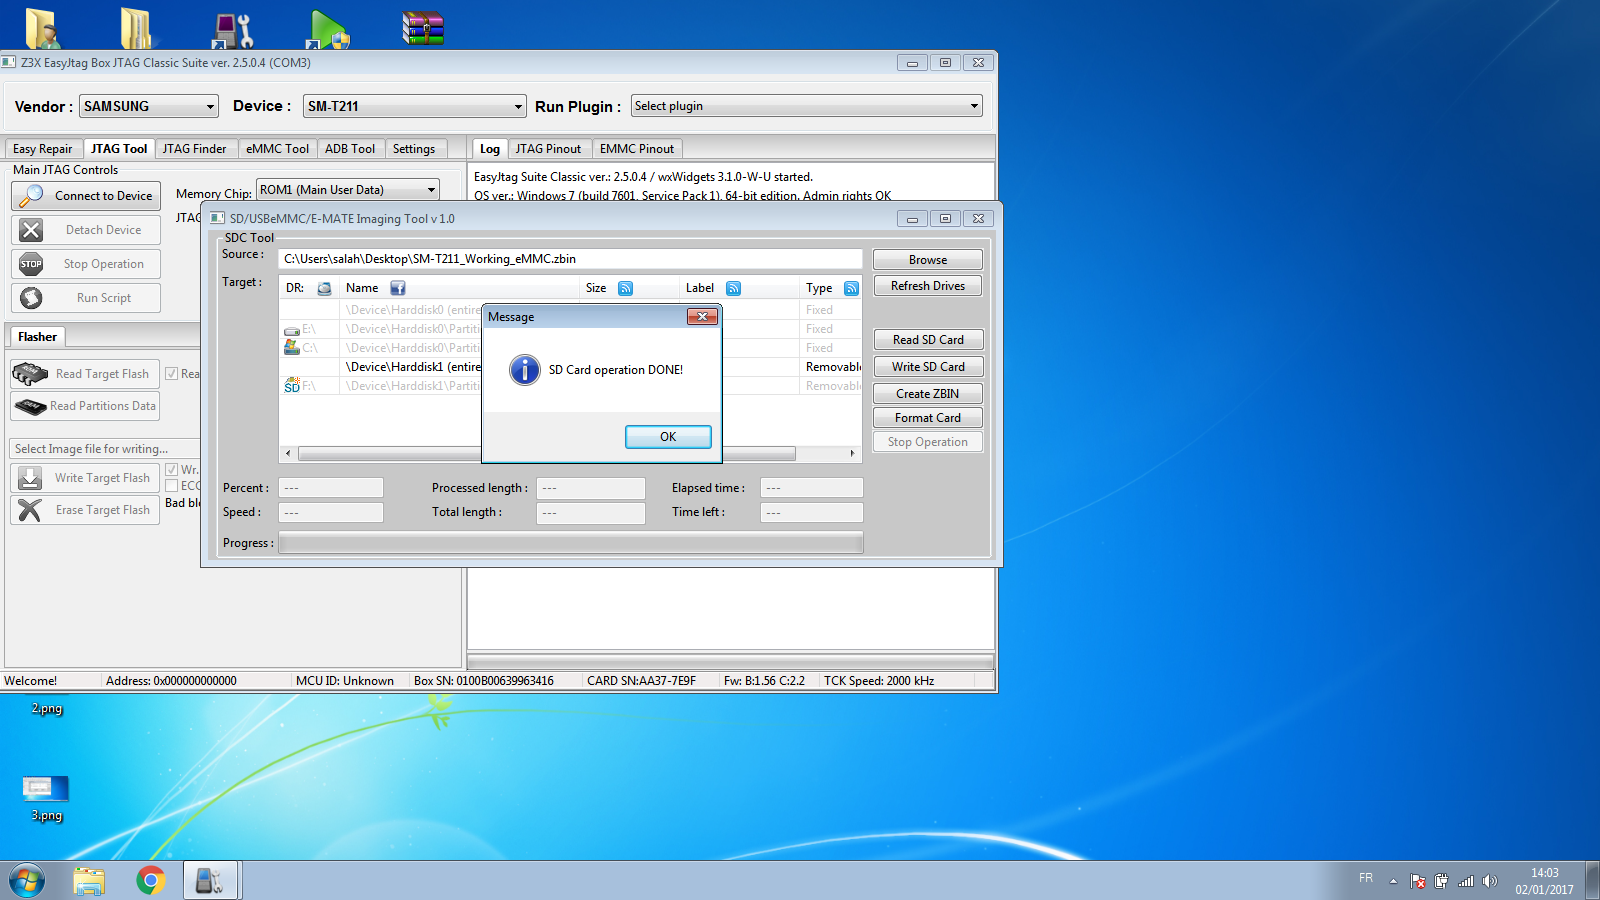Click the Write SD Card button
This screenshot has height=900, width=1600.
point(928,367)
